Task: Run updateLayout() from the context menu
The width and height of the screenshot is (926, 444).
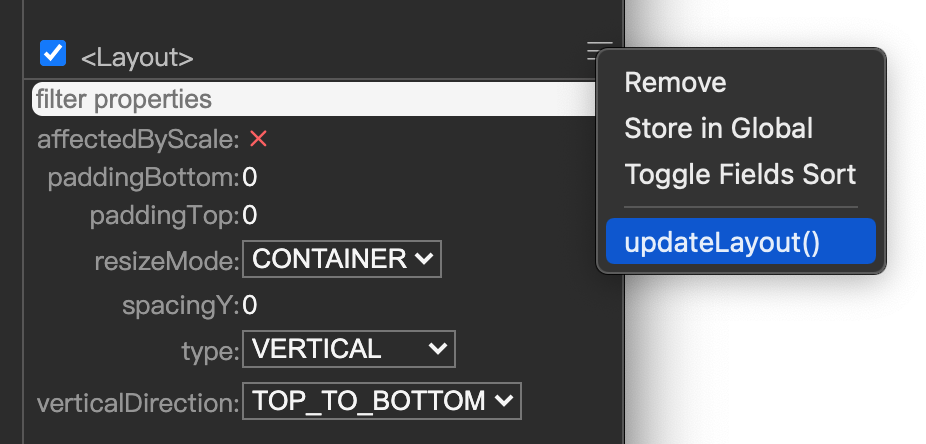Action: (722, 242)
